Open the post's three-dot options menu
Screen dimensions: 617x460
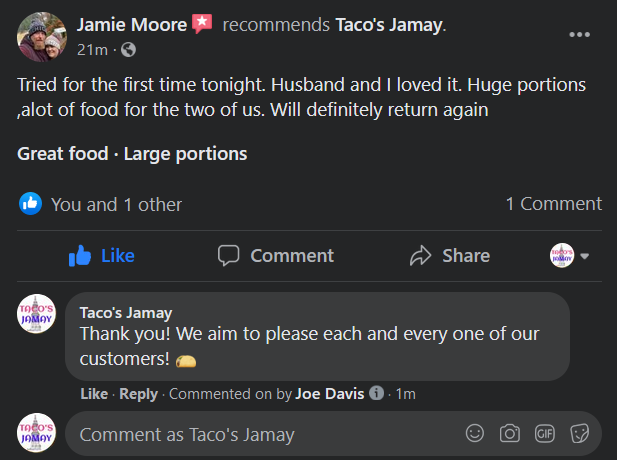(x=579, y=35)
